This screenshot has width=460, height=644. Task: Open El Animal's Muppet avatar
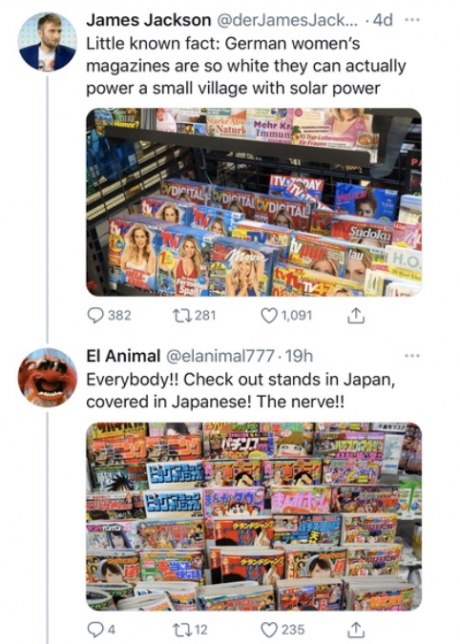tap(47, 377)
